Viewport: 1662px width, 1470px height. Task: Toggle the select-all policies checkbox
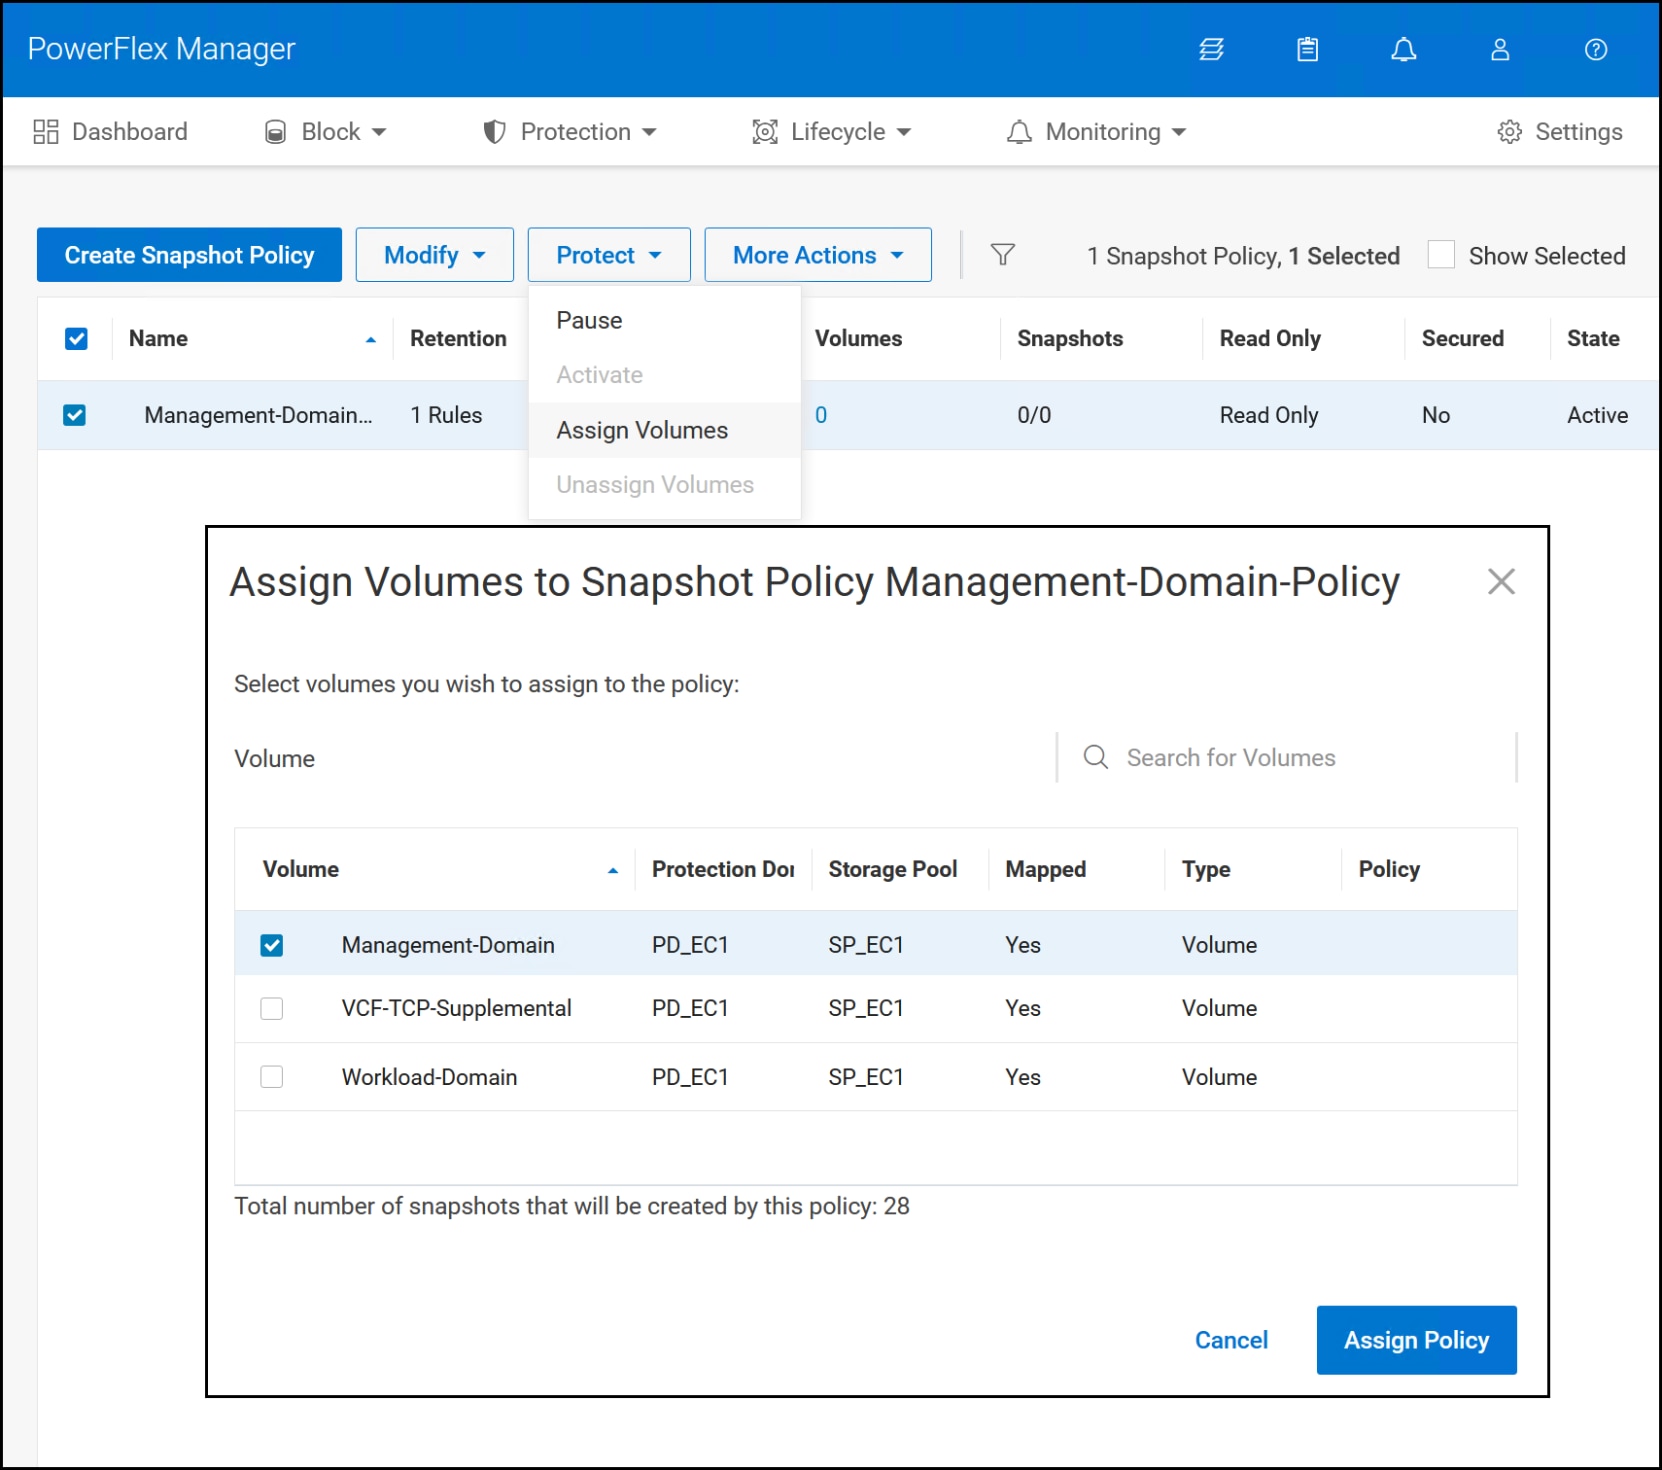[76, 339]
